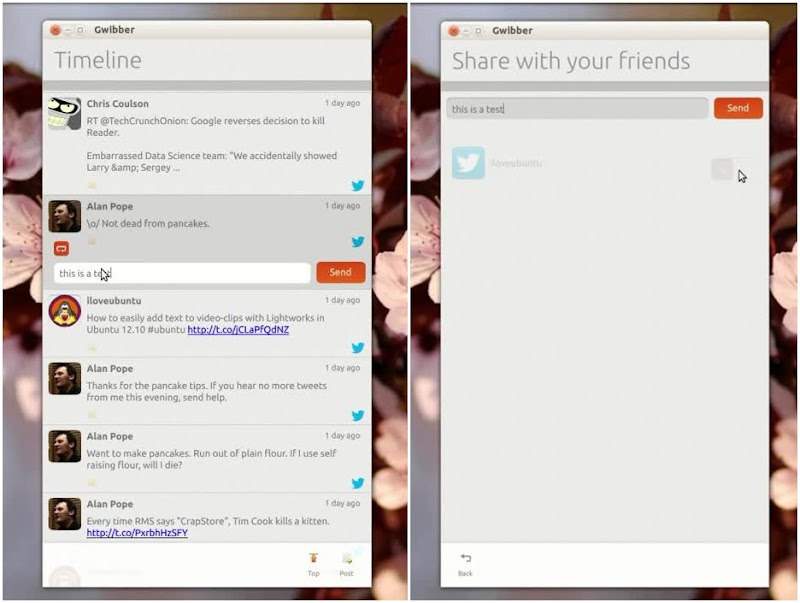Click 'Want to make pancakes' tweet text
The image size is (800, 603).
click(211, 459)
